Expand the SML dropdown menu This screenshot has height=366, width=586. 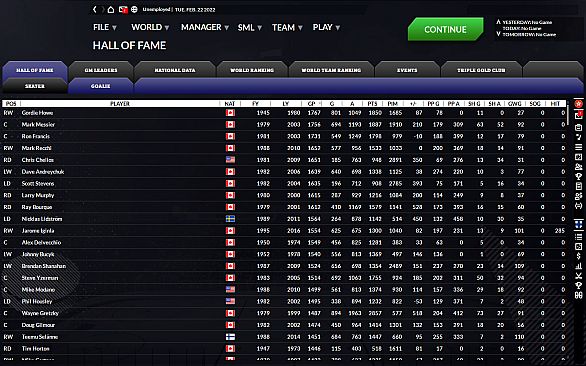click(x=250, y=28)
